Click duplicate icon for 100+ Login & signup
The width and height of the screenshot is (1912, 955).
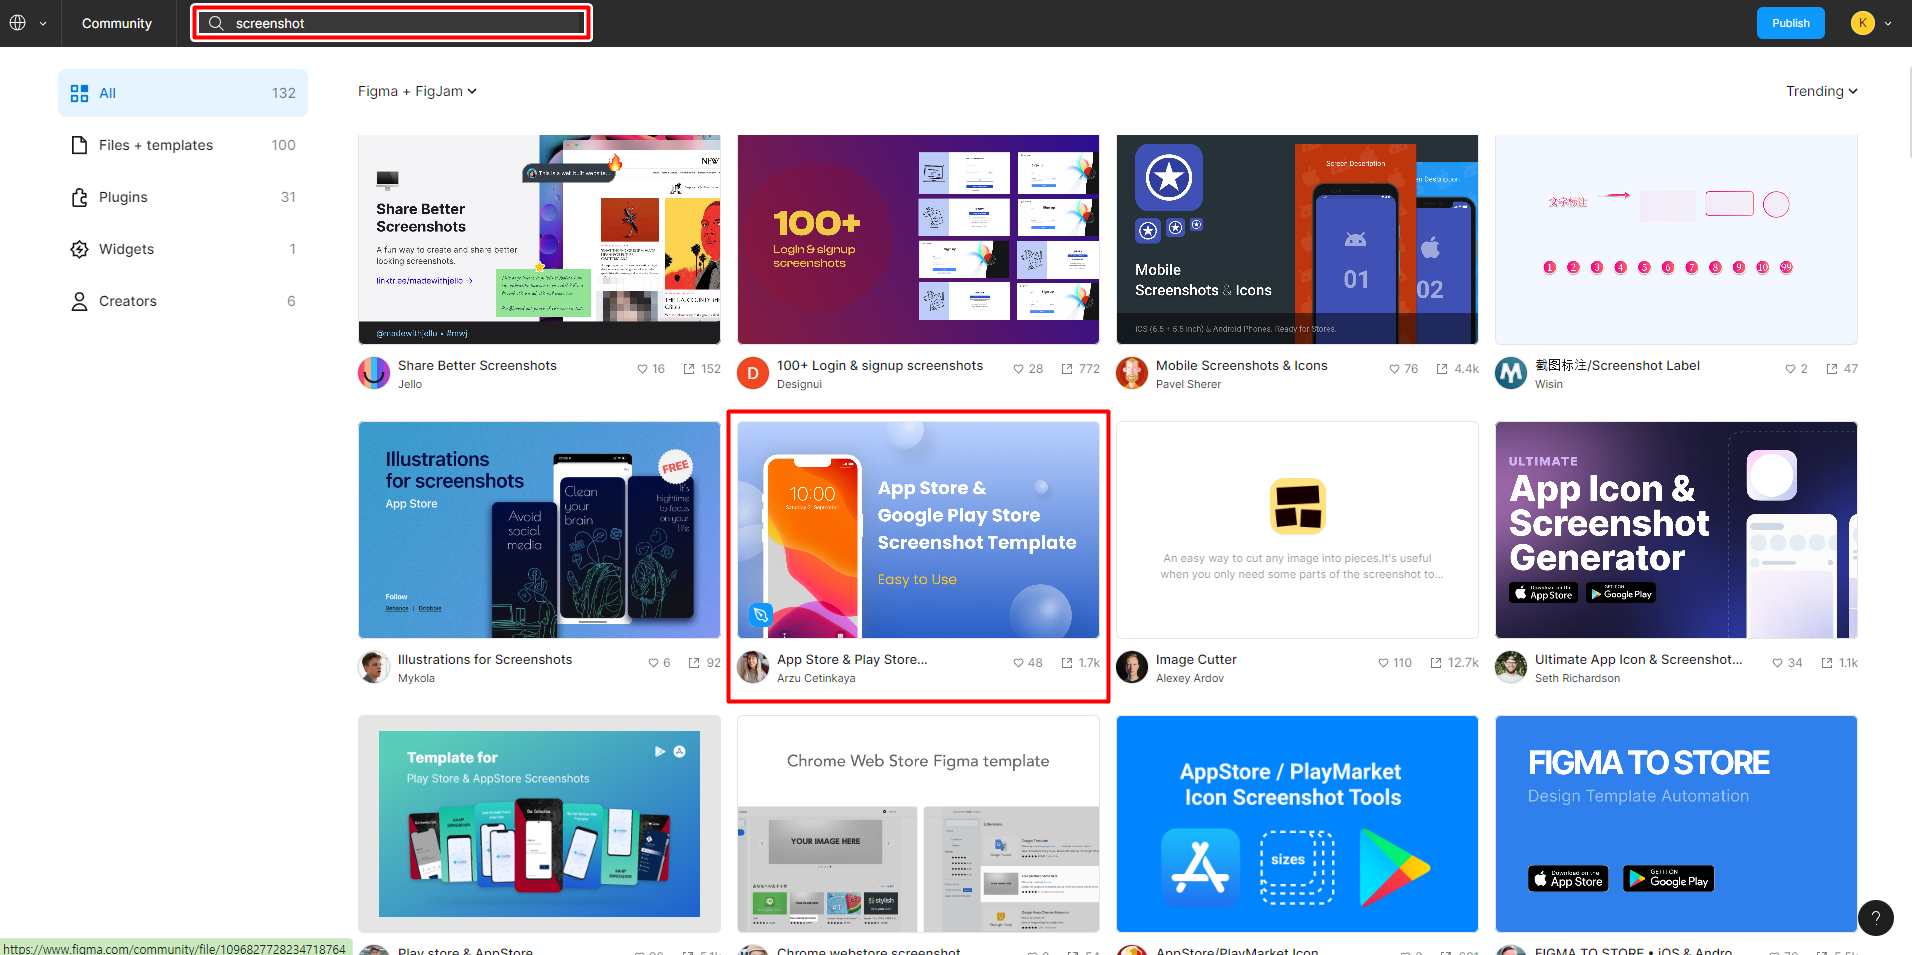pyautogui.click(x=1067, y=369)
